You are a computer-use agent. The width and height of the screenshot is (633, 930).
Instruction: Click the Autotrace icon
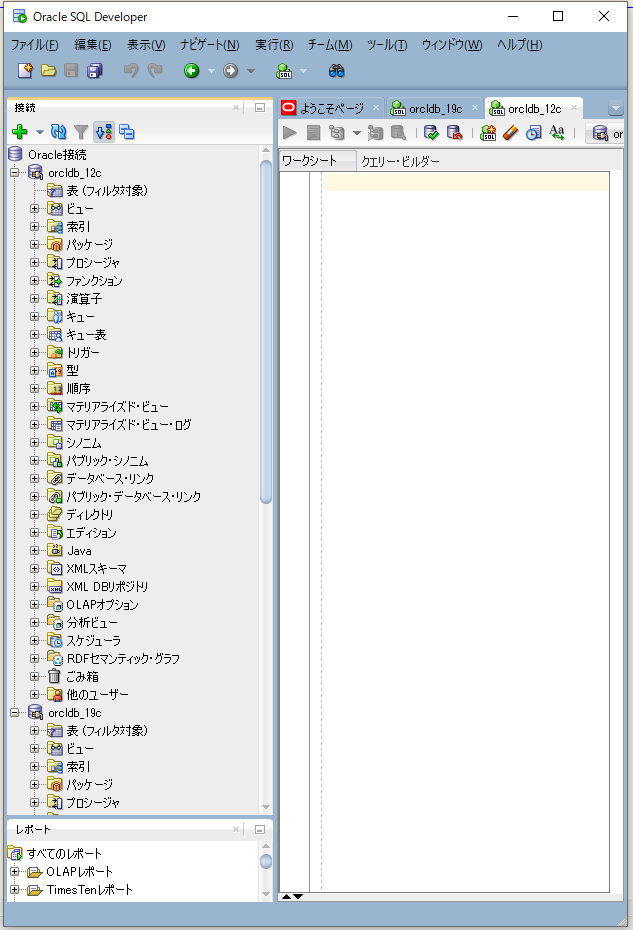point(375,133)
